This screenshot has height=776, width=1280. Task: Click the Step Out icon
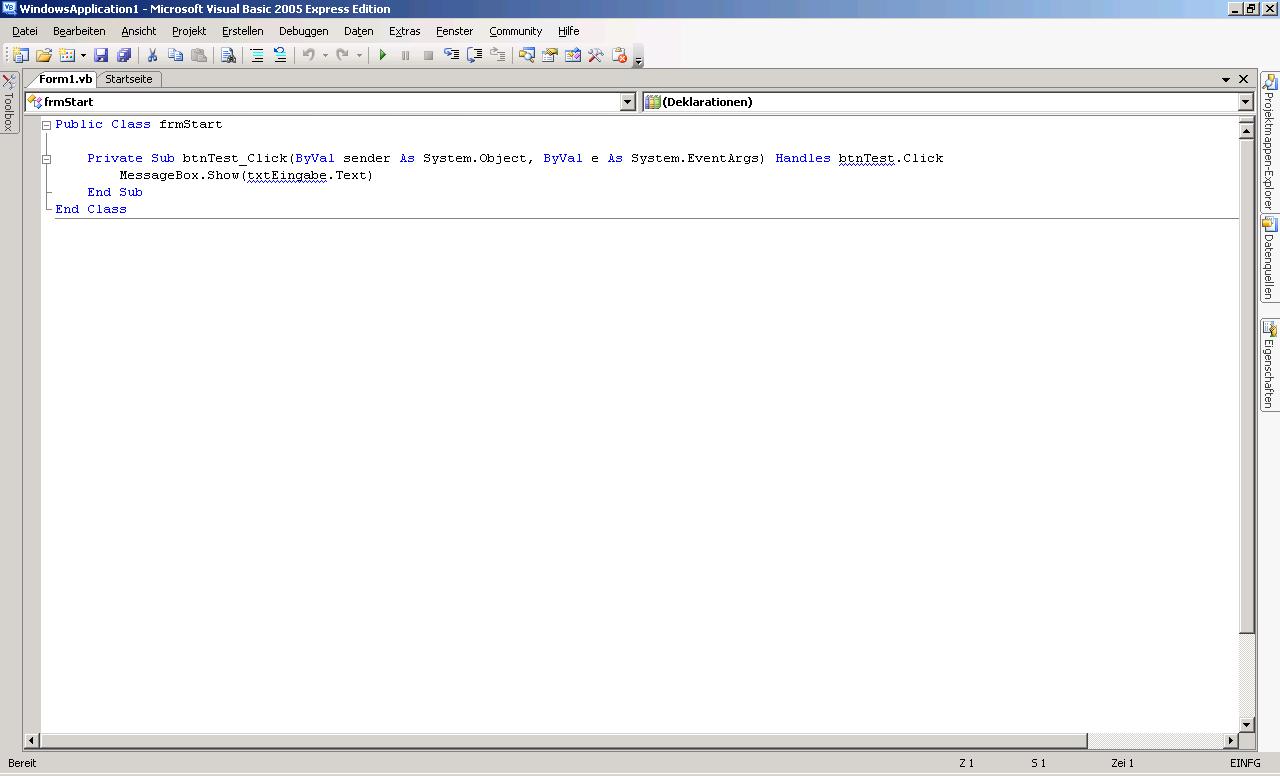497,56
